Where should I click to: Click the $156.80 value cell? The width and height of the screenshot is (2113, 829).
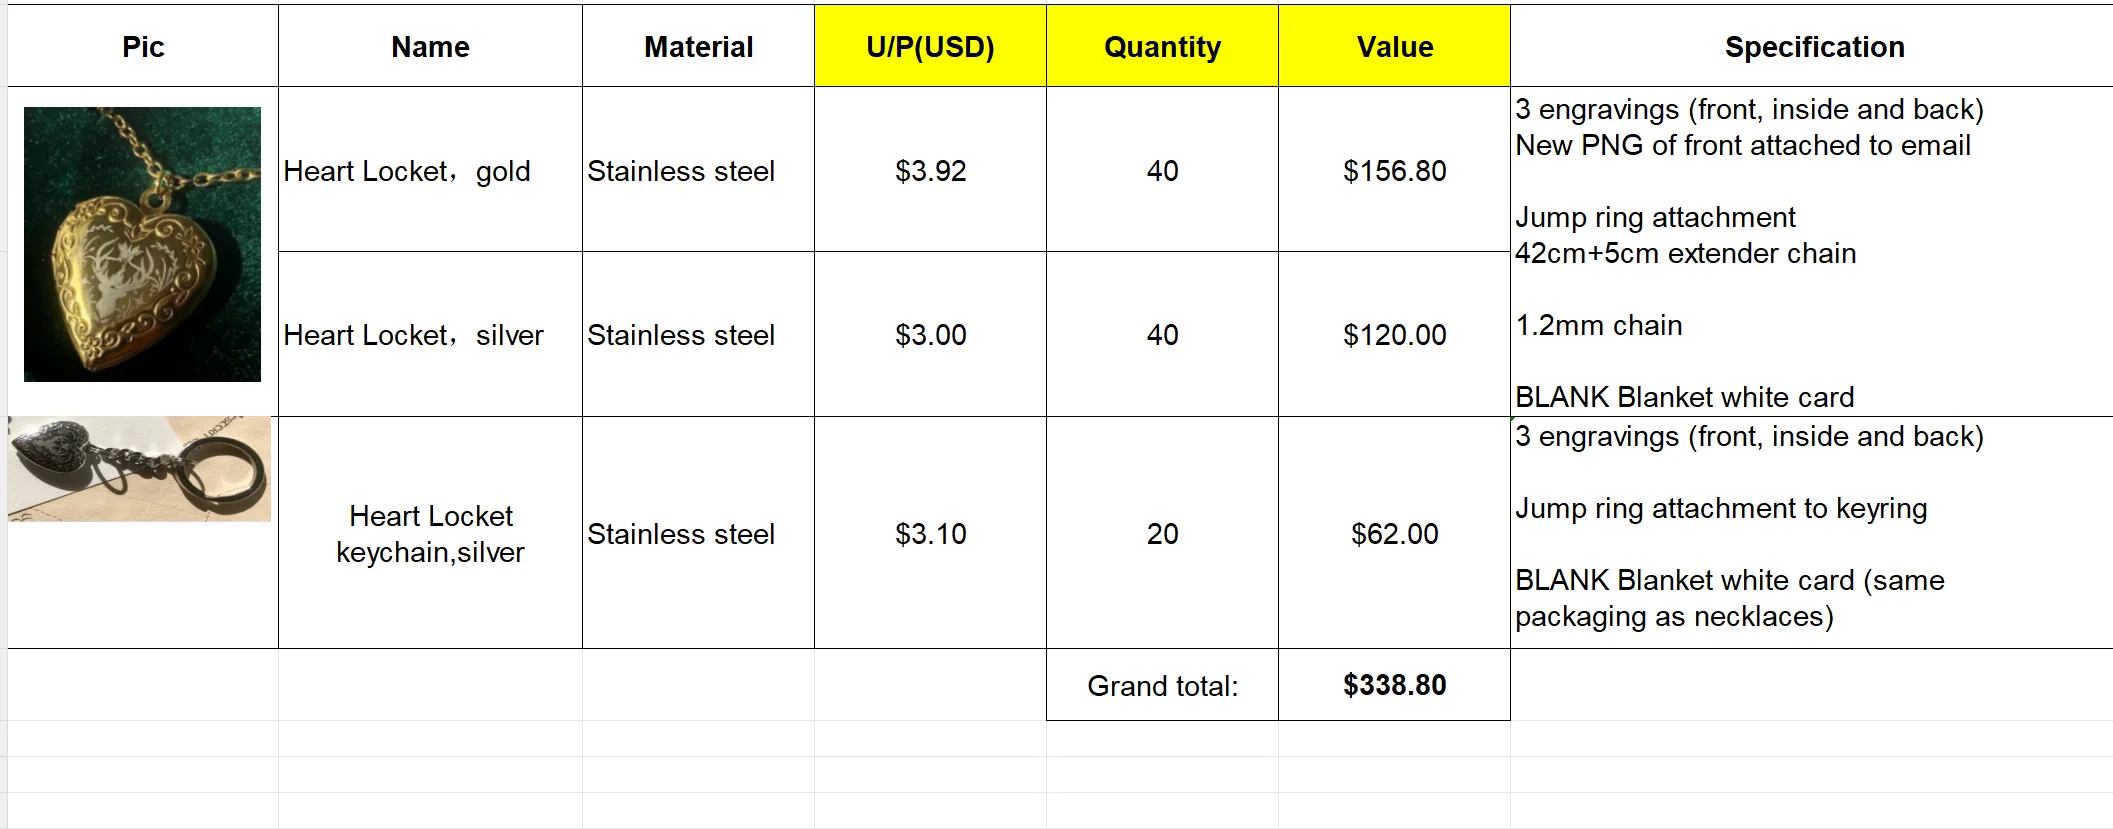point(1394,169)
